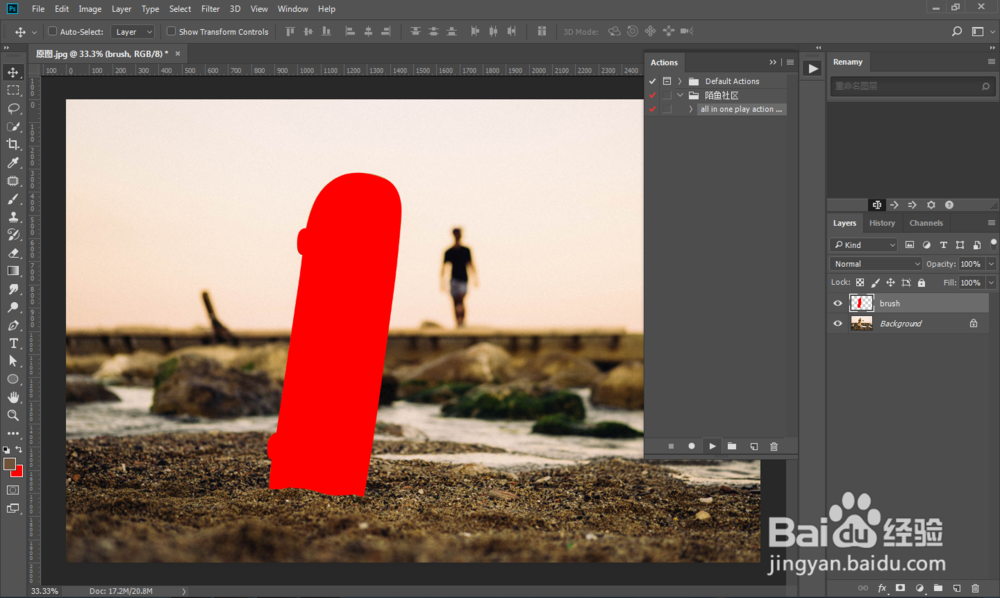Delete action using Actions trash icon

tap(774, 446)
